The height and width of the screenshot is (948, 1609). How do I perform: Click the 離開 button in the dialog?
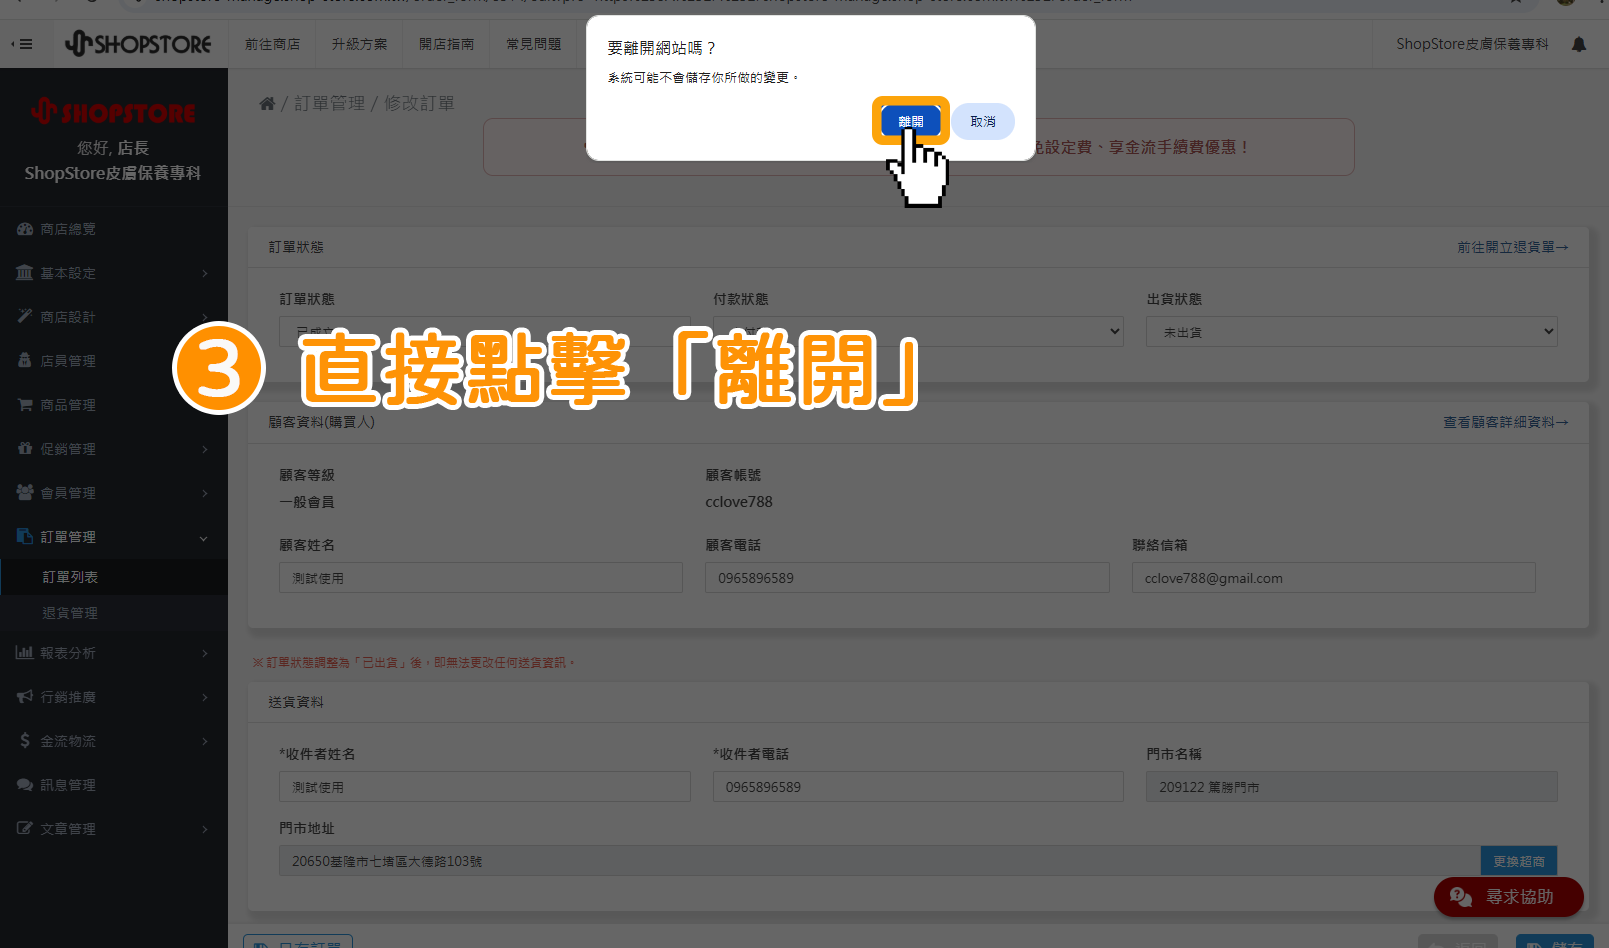(x=910, y=120)
